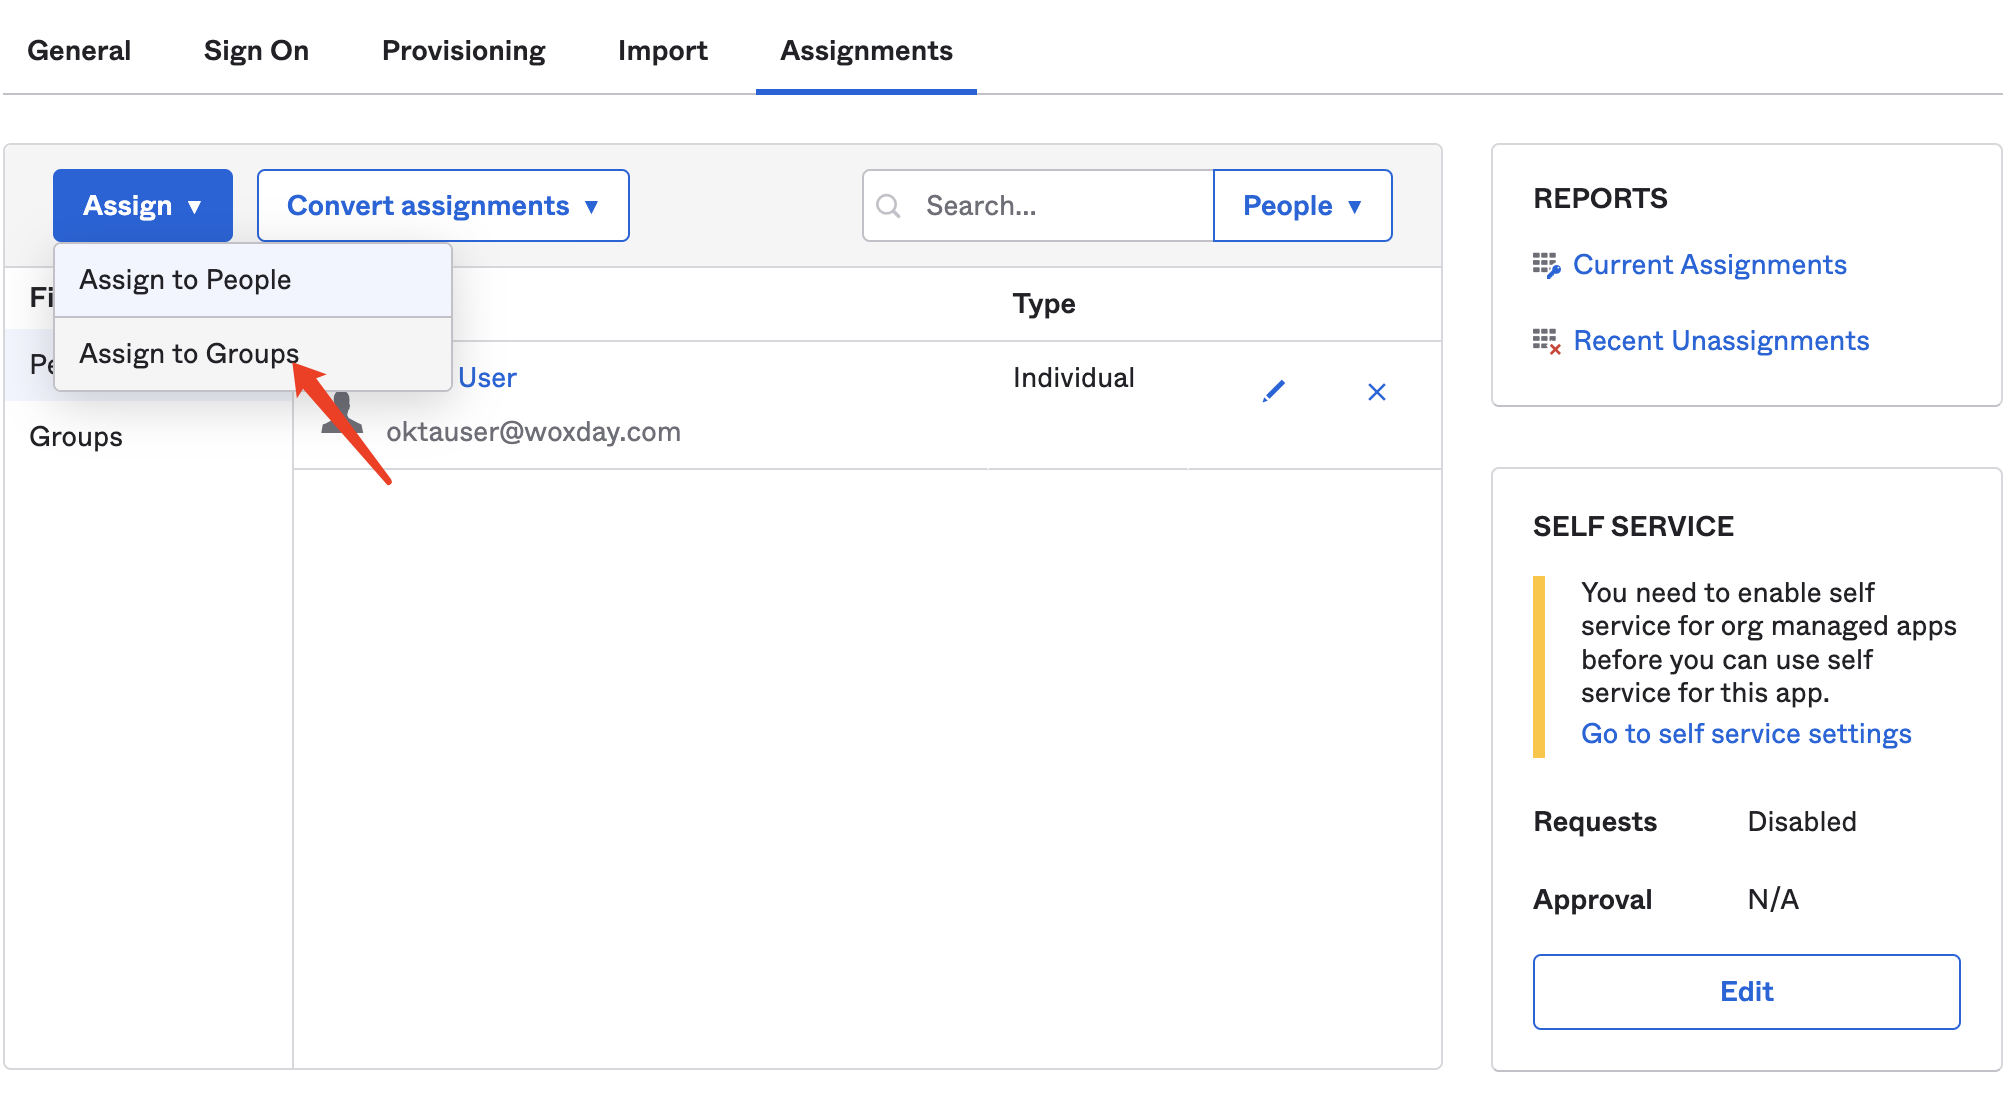Go to self service settings
The height and width of the screenshot is (1100, 2016).
coord(1746,734)
